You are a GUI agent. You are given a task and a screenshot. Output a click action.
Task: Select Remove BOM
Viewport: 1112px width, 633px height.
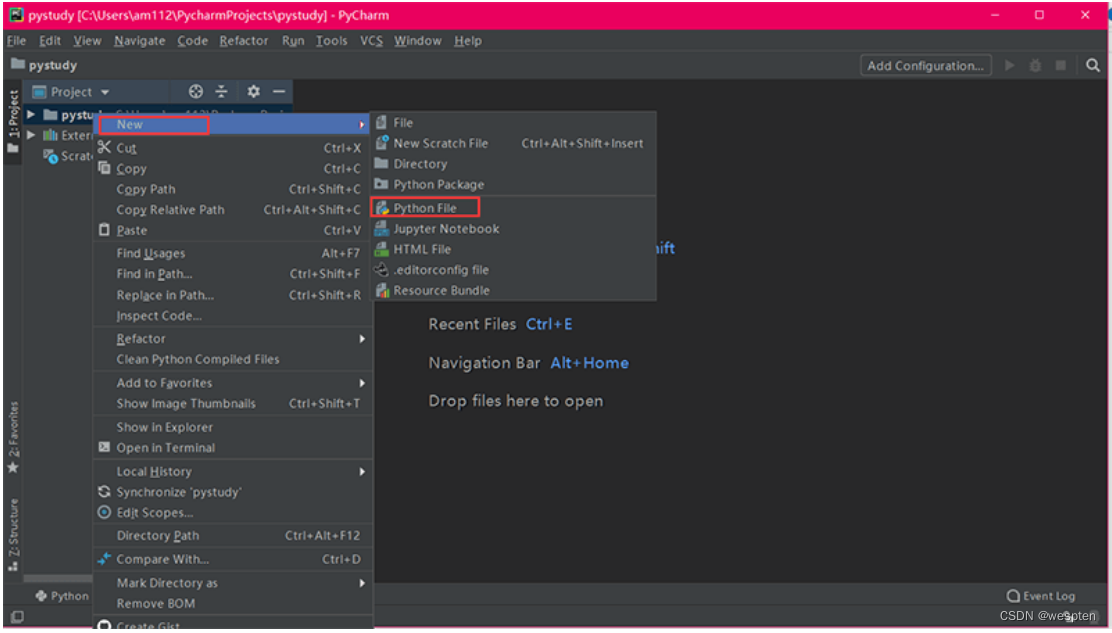233,603
